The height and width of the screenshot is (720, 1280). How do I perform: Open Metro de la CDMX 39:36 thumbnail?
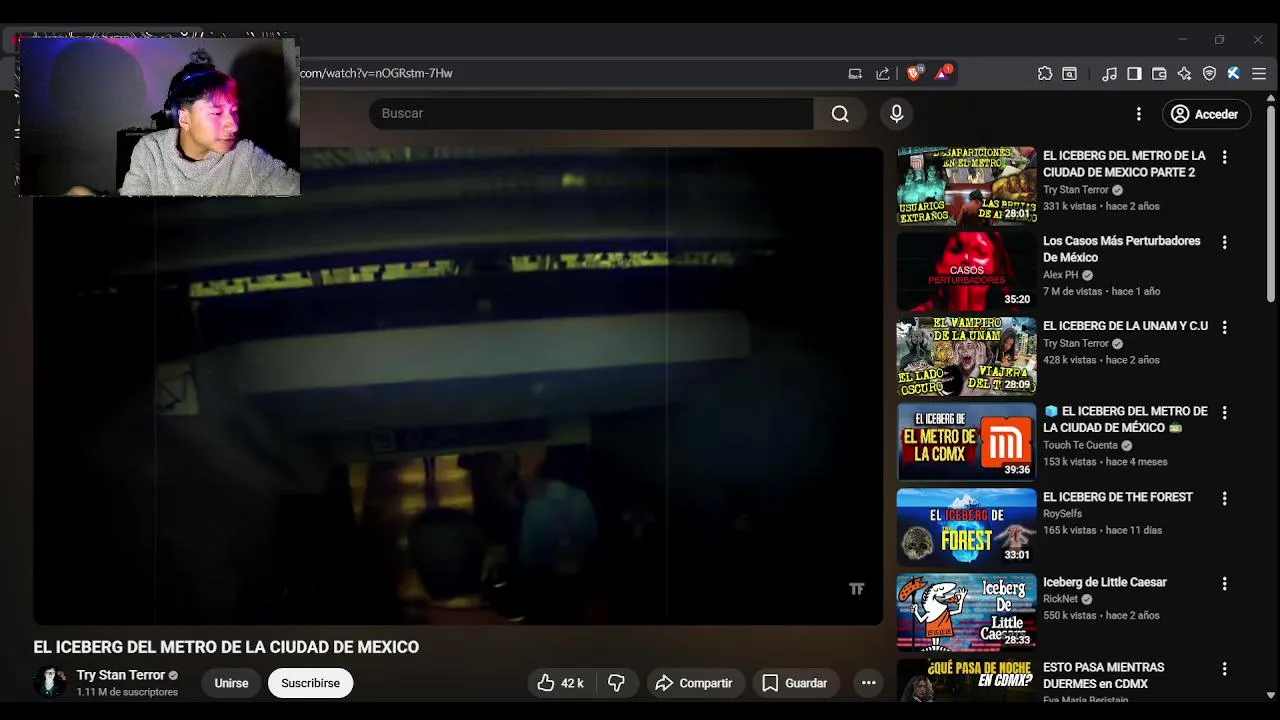[x=966, y=441]
